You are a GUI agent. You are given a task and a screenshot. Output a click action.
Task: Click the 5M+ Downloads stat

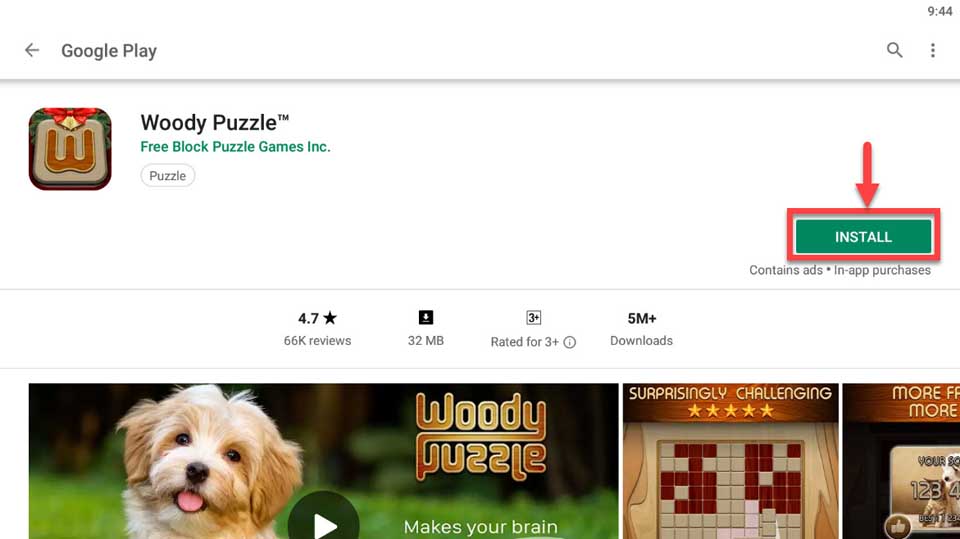(641, 329)
